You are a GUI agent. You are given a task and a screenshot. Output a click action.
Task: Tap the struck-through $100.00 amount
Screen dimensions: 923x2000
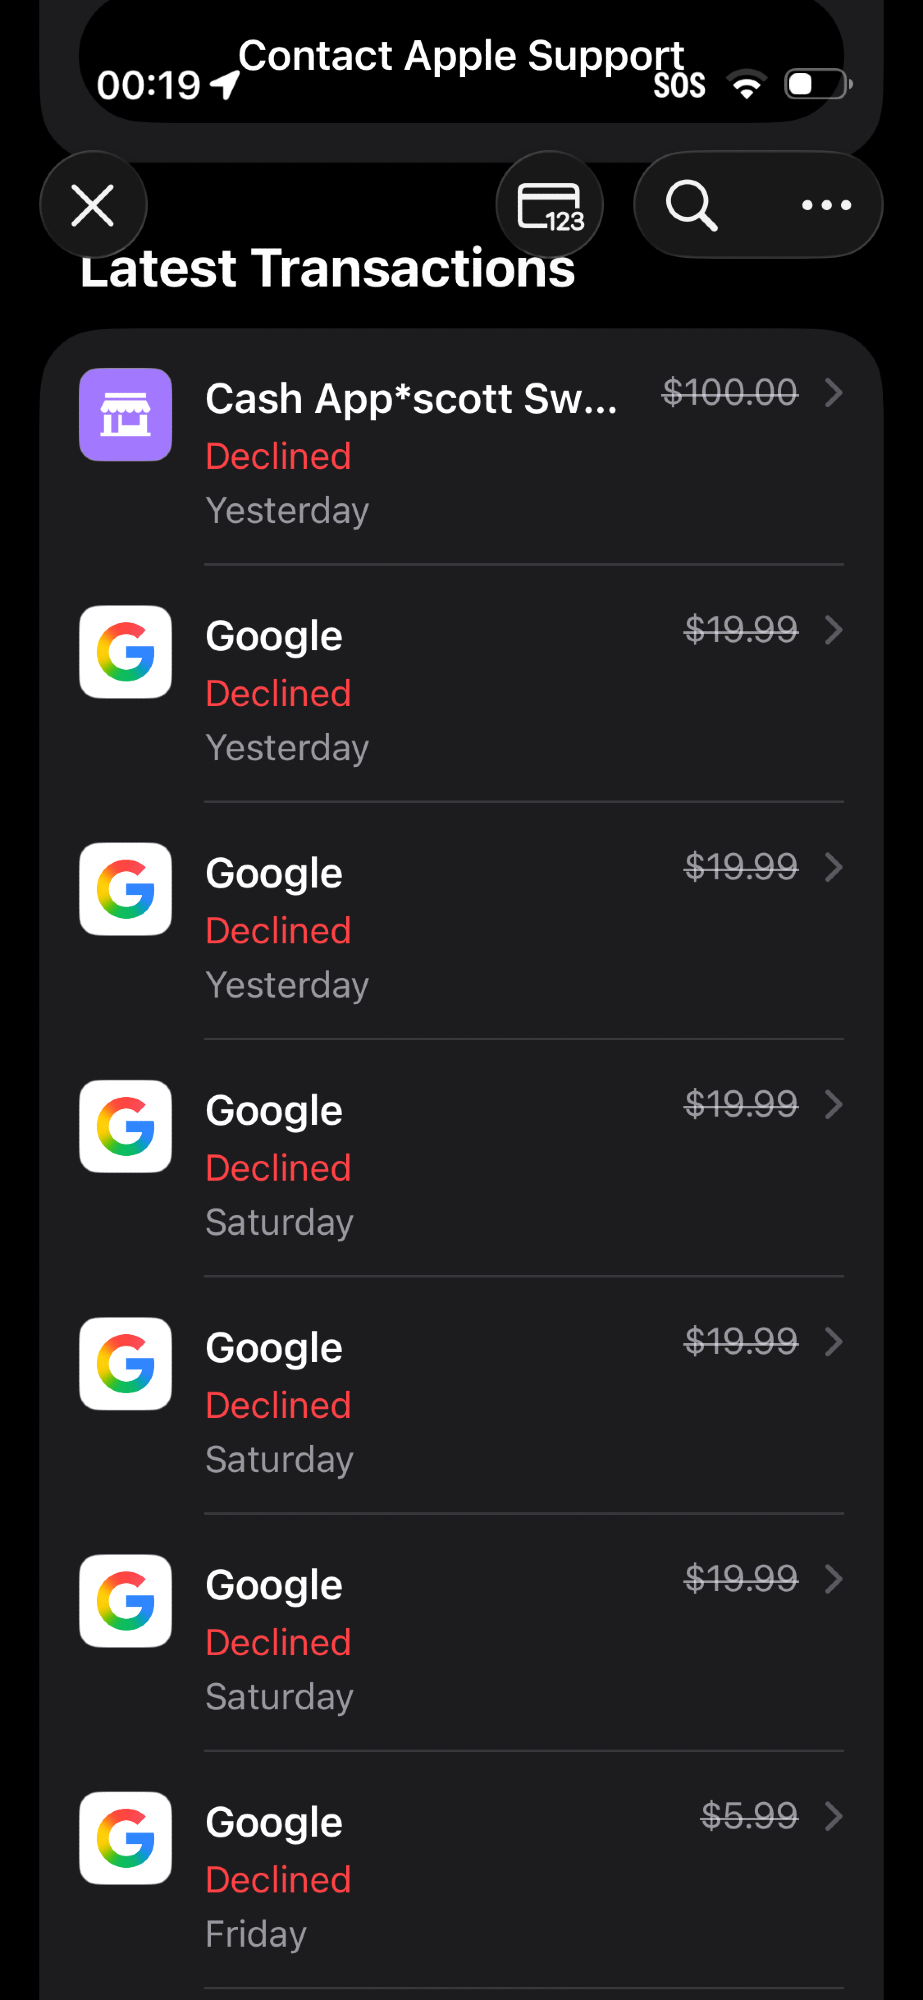[x=729, y=393]
